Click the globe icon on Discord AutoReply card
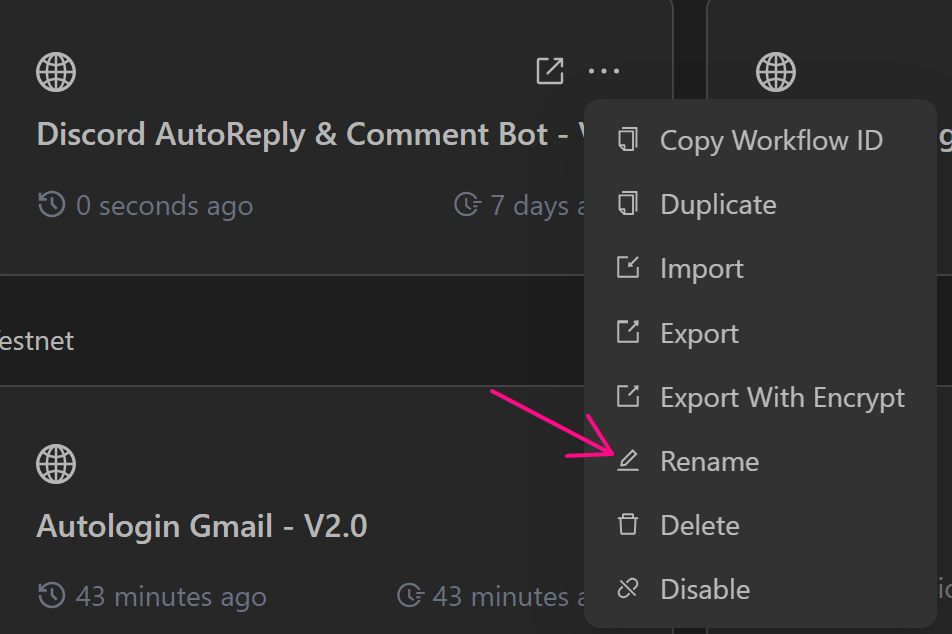This screenshot has width=952, height=634. [56, 72]
